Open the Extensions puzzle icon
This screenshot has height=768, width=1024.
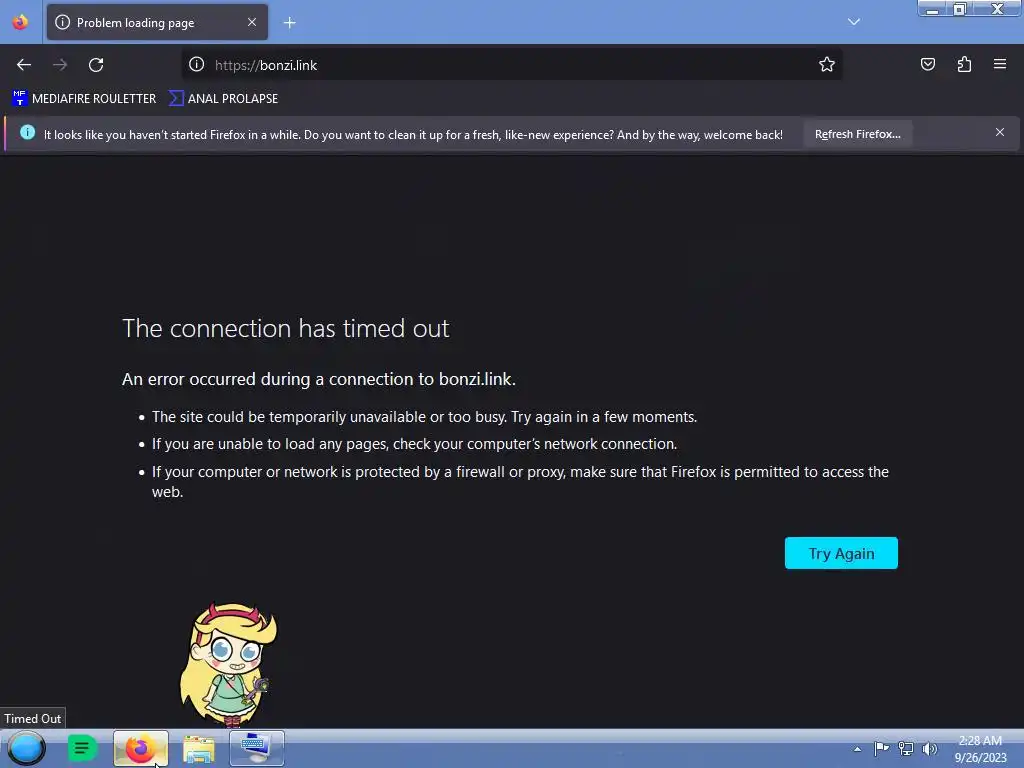(964, 64)
